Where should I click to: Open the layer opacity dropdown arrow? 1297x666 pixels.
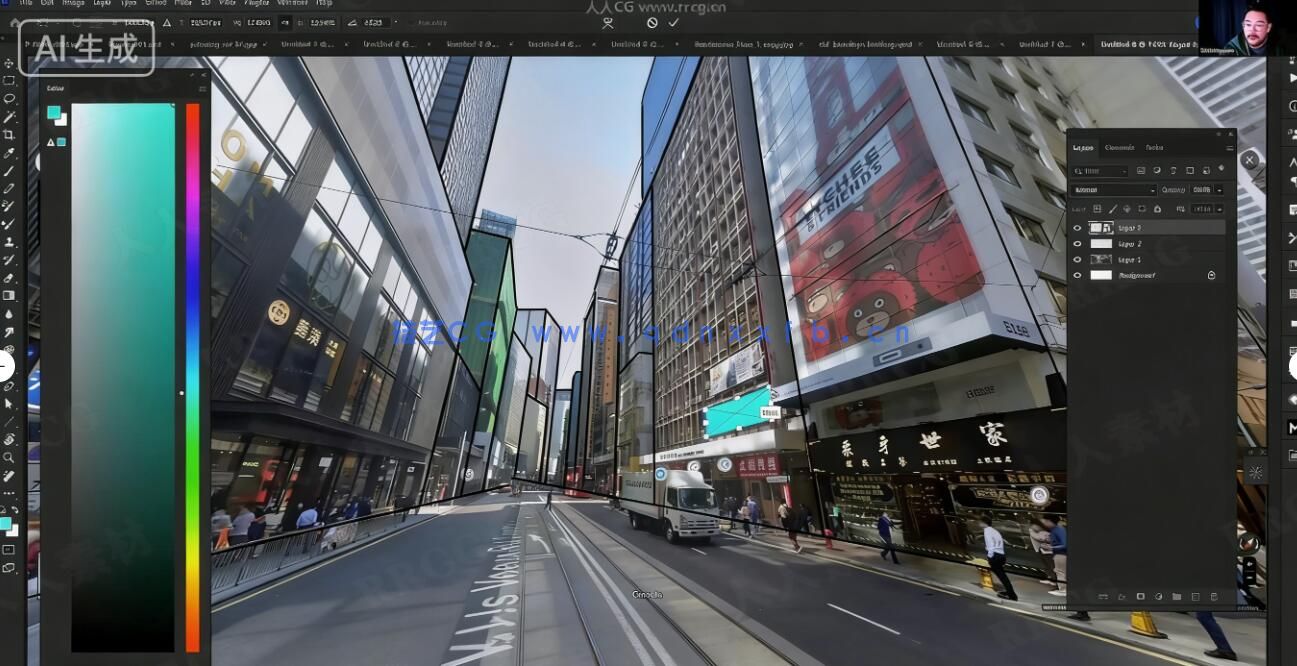coord(1219,190)
